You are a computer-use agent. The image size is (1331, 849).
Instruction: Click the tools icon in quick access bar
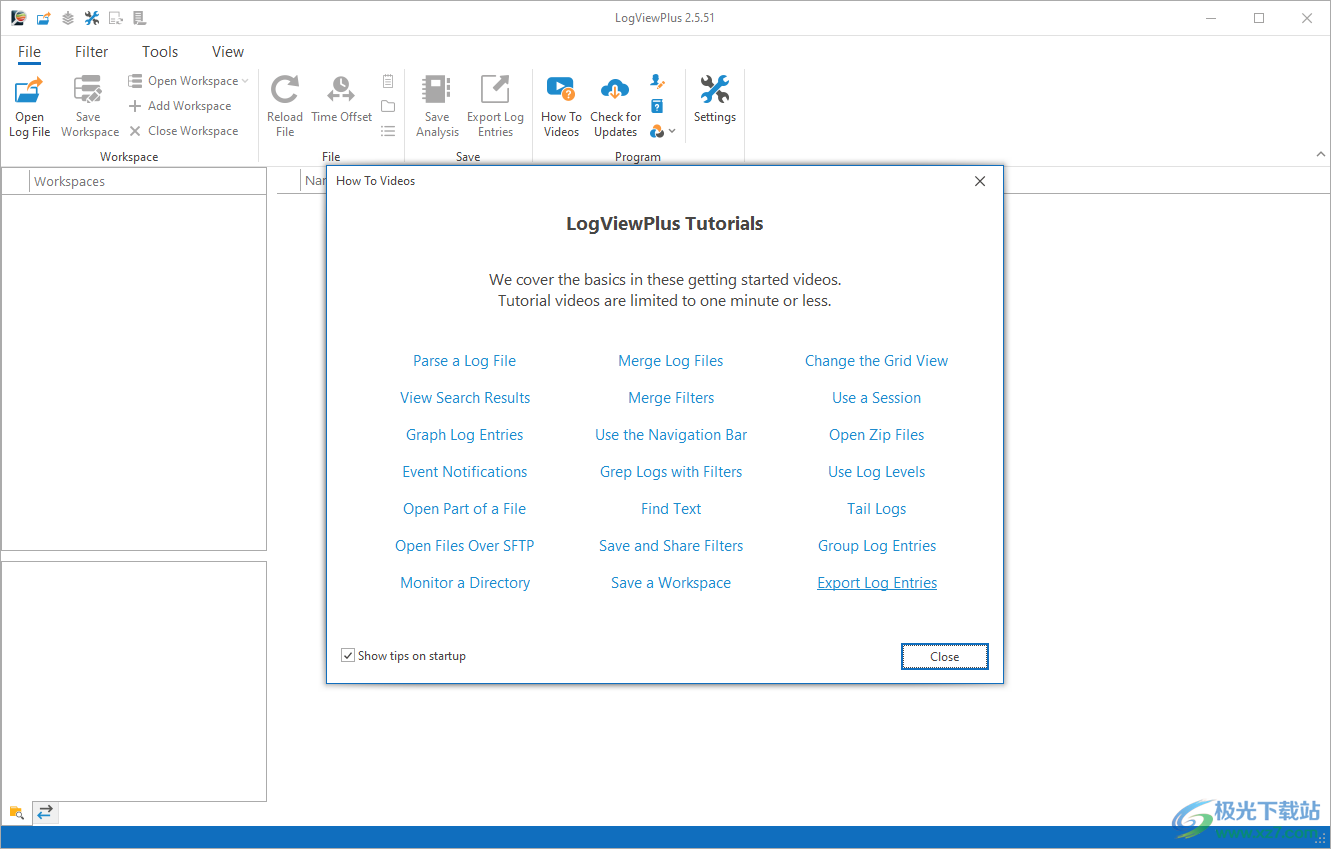click(x=92, y=18)
